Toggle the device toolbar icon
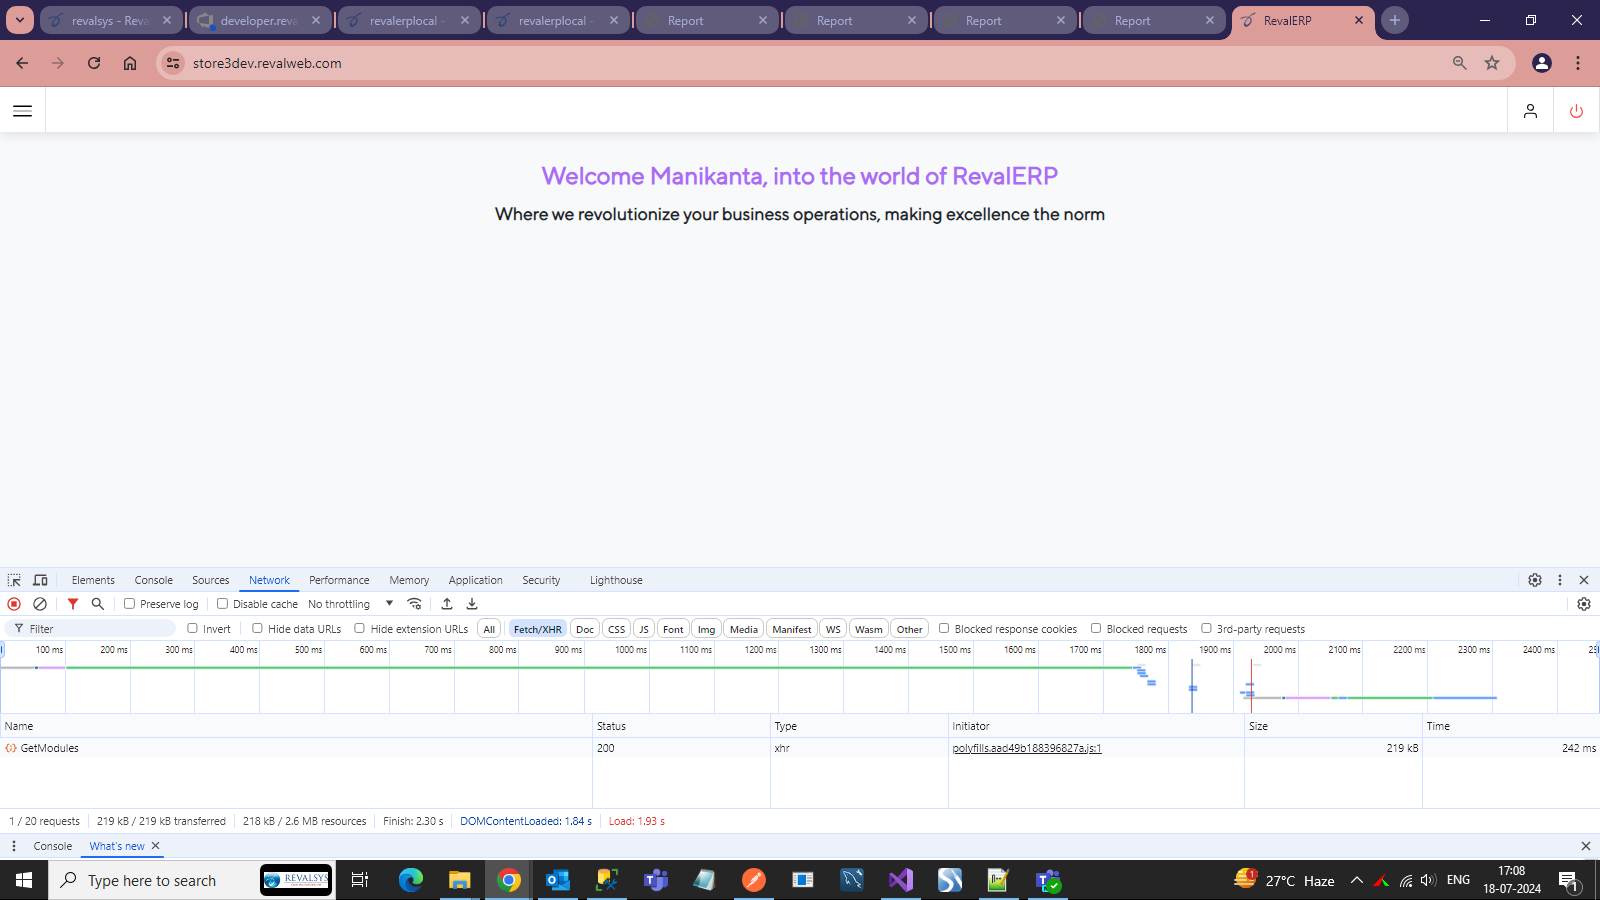The image size is (1600, 900). coord(40,580)
